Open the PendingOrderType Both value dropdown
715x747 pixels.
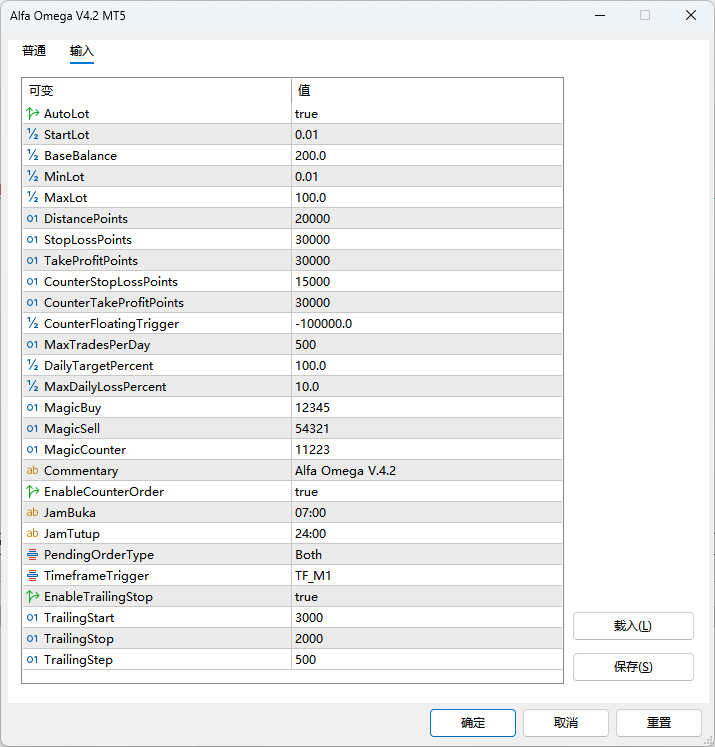(426, 555)
